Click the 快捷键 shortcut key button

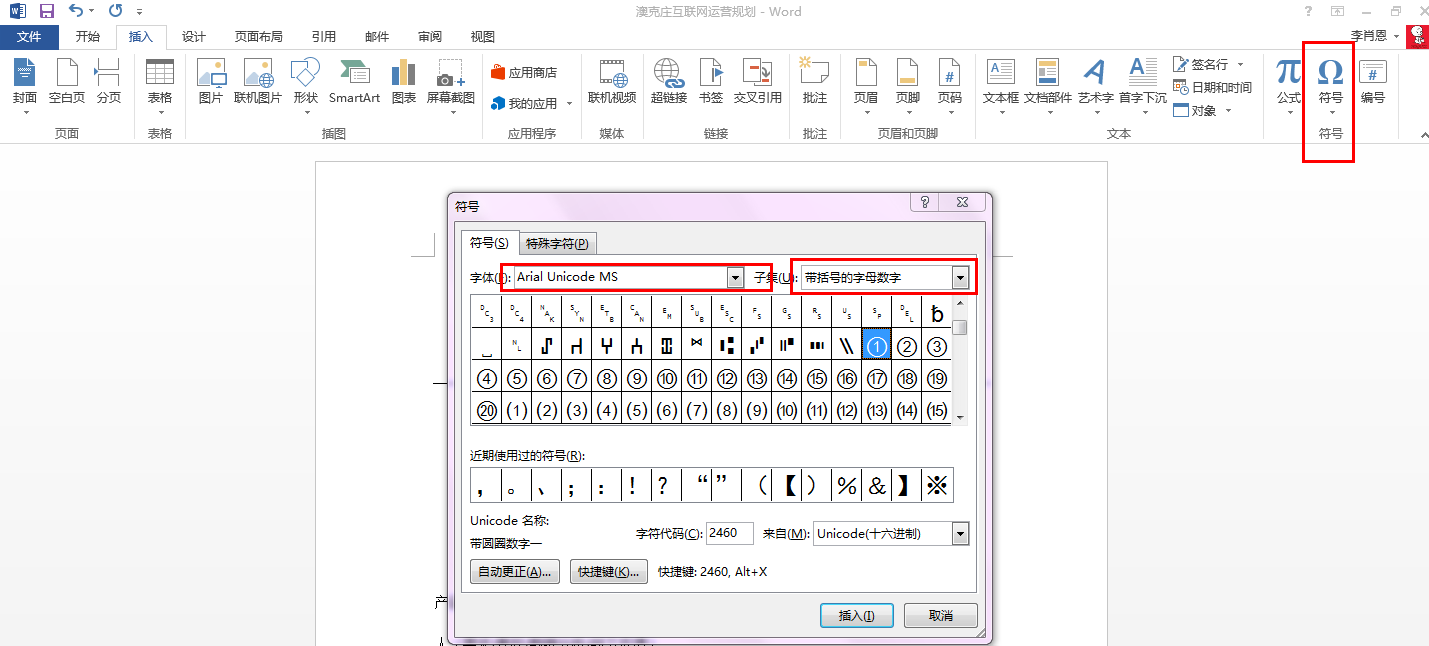click(x=610, y=572)
